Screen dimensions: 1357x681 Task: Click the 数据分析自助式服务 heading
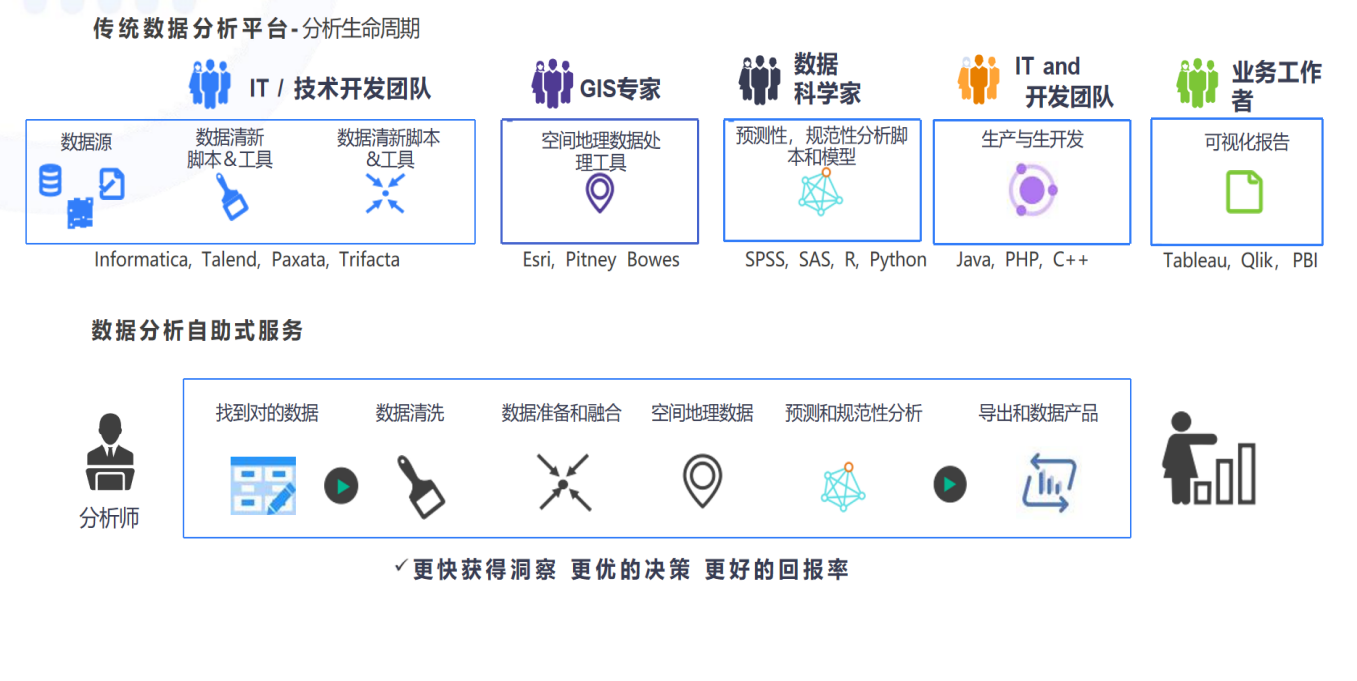pos(197,331)
